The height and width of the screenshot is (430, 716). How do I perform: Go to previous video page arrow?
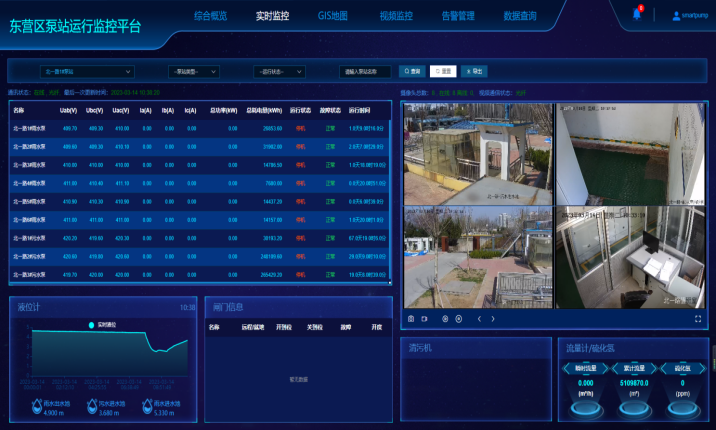479,319
